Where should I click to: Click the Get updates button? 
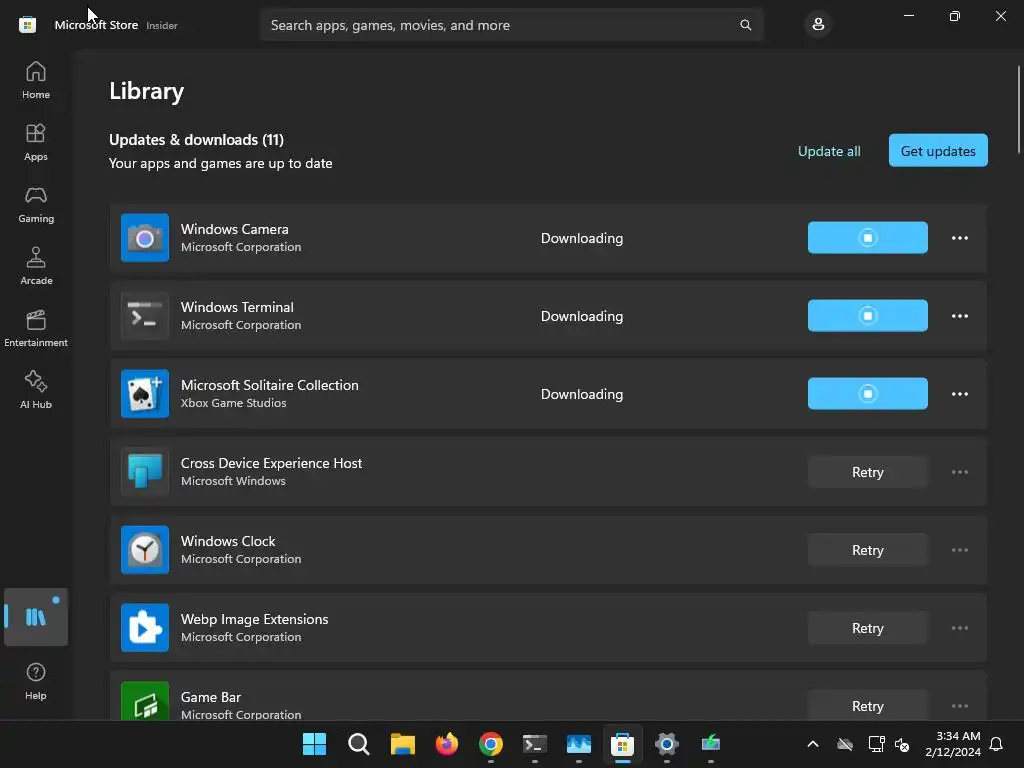pyautogui.click(x=938, y=151)
